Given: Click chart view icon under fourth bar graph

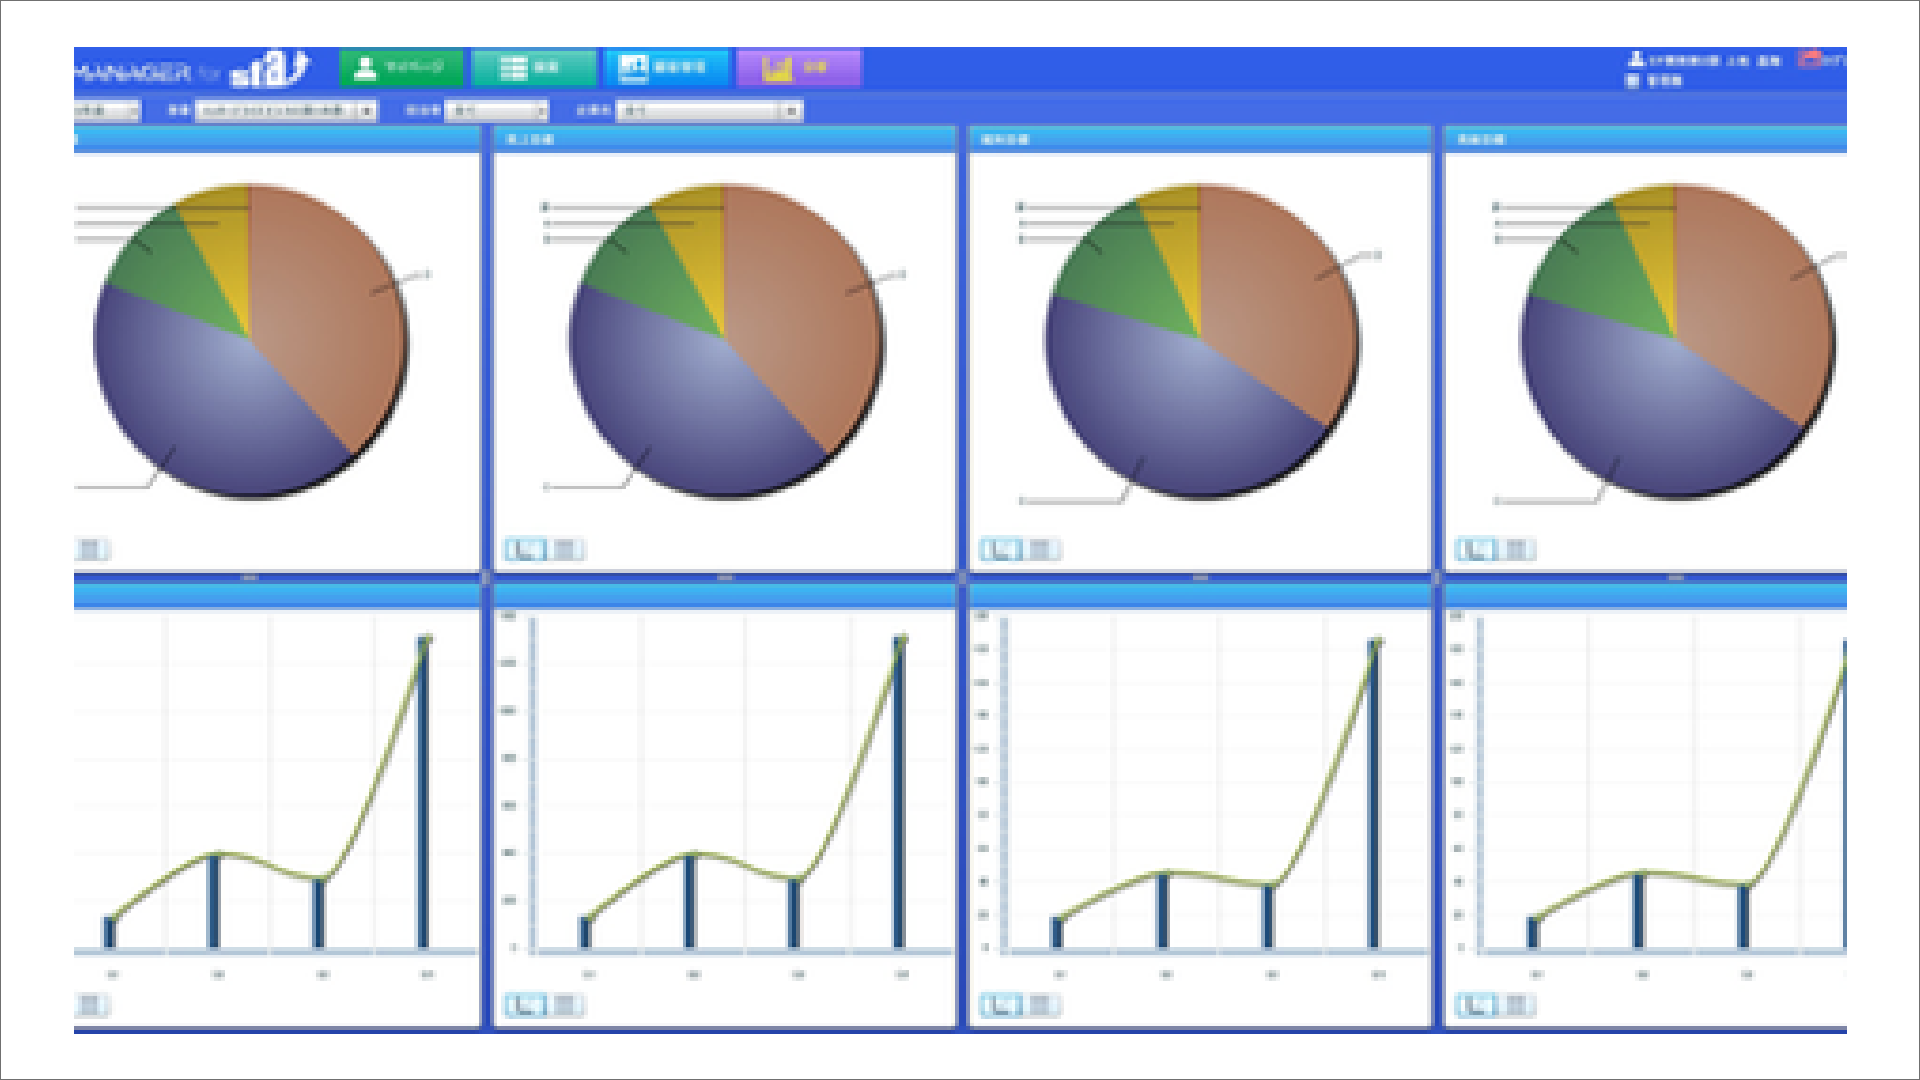Looking at the screenshot, I should pos(1477,1005).
